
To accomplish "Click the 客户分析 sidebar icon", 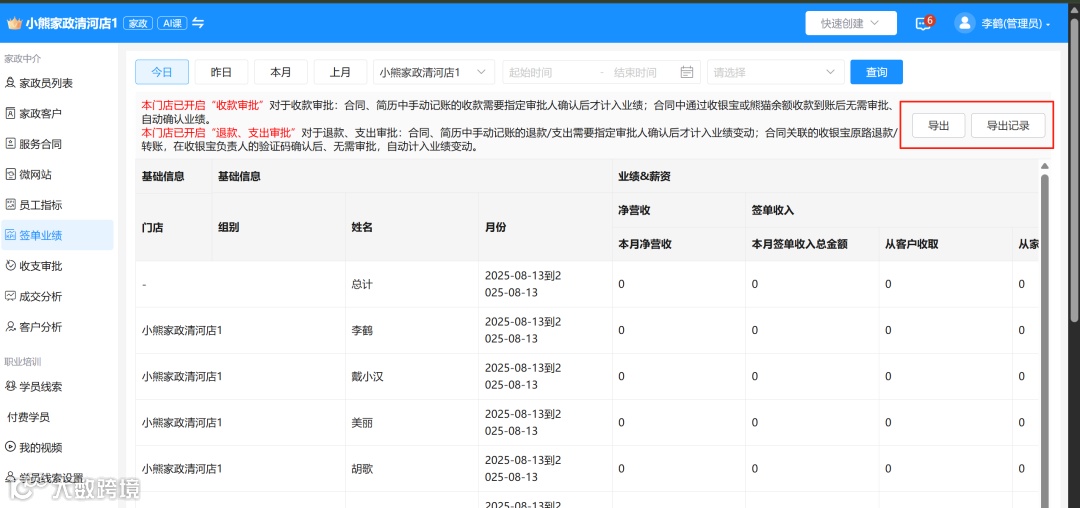I will click(x=10, y=327).
